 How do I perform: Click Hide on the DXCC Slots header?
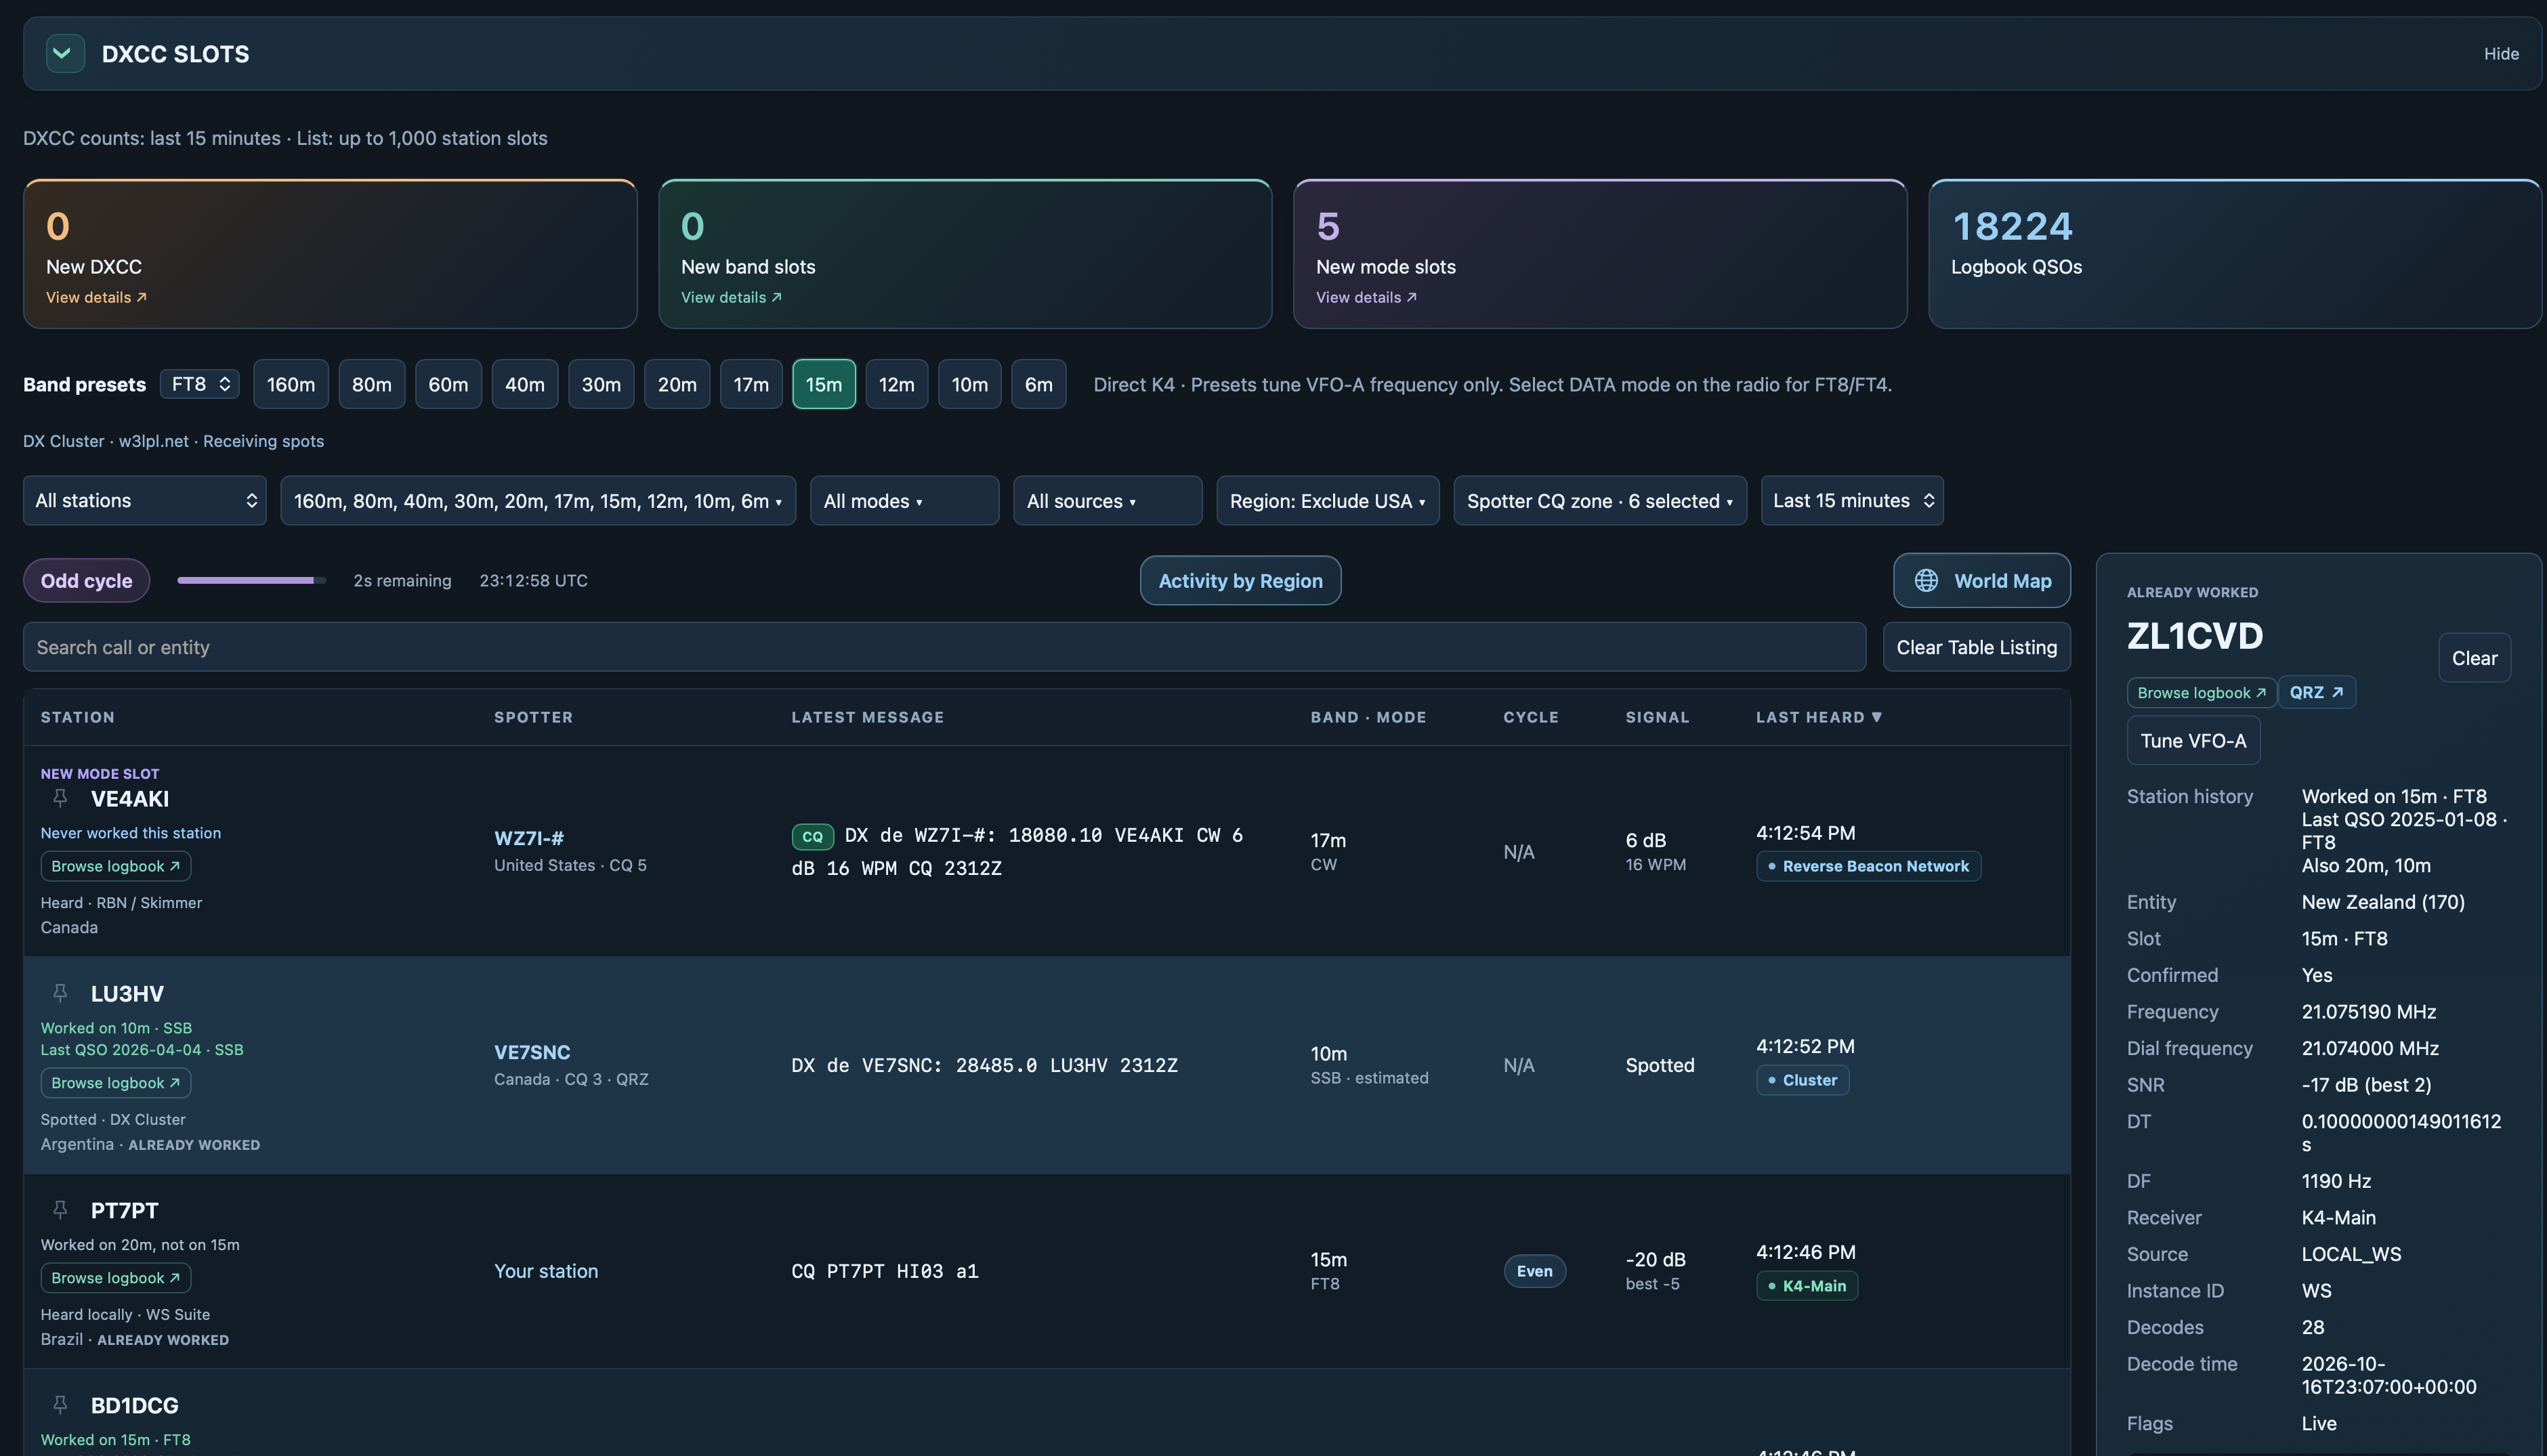click(x=2500, y=54)
